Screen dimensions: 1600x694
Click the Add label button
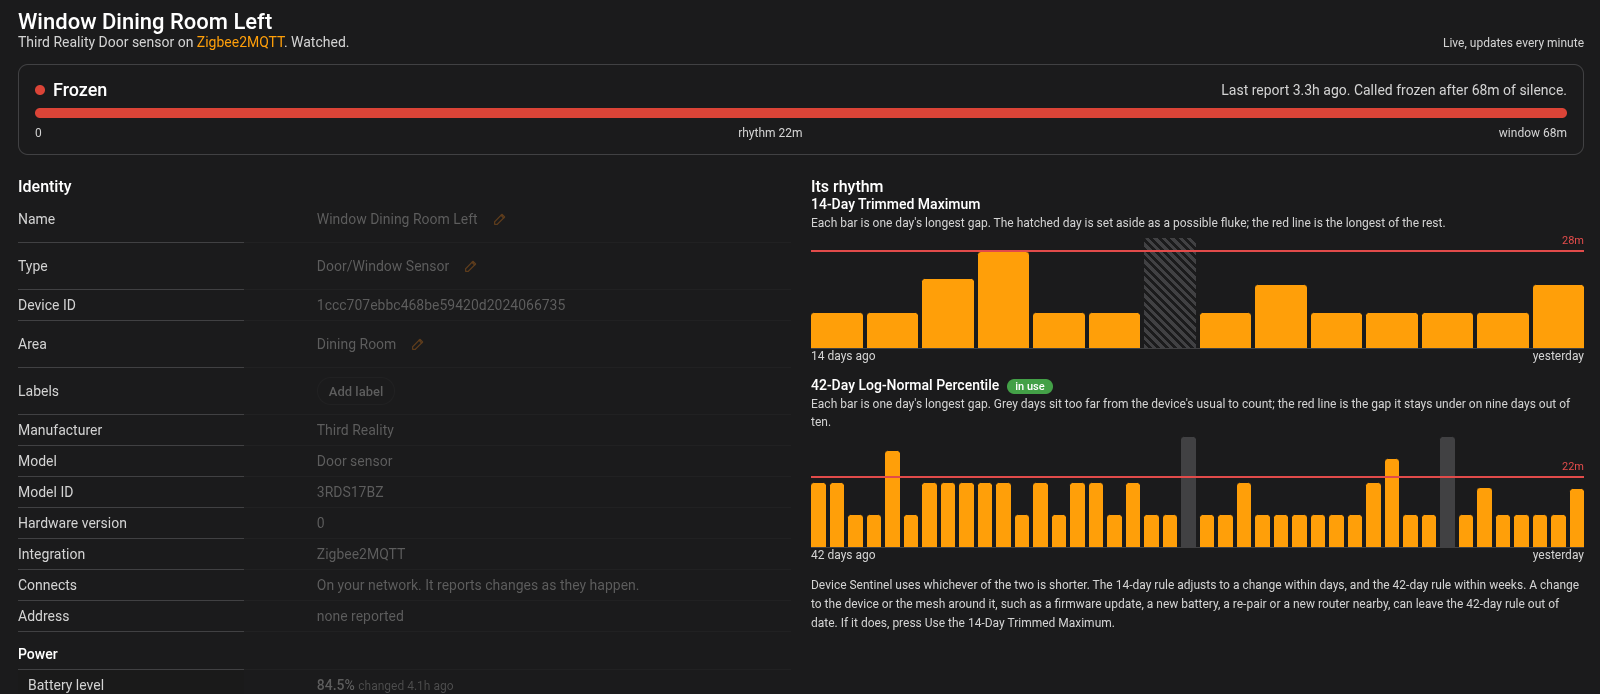pyautogui.click(x=356, y=391)
